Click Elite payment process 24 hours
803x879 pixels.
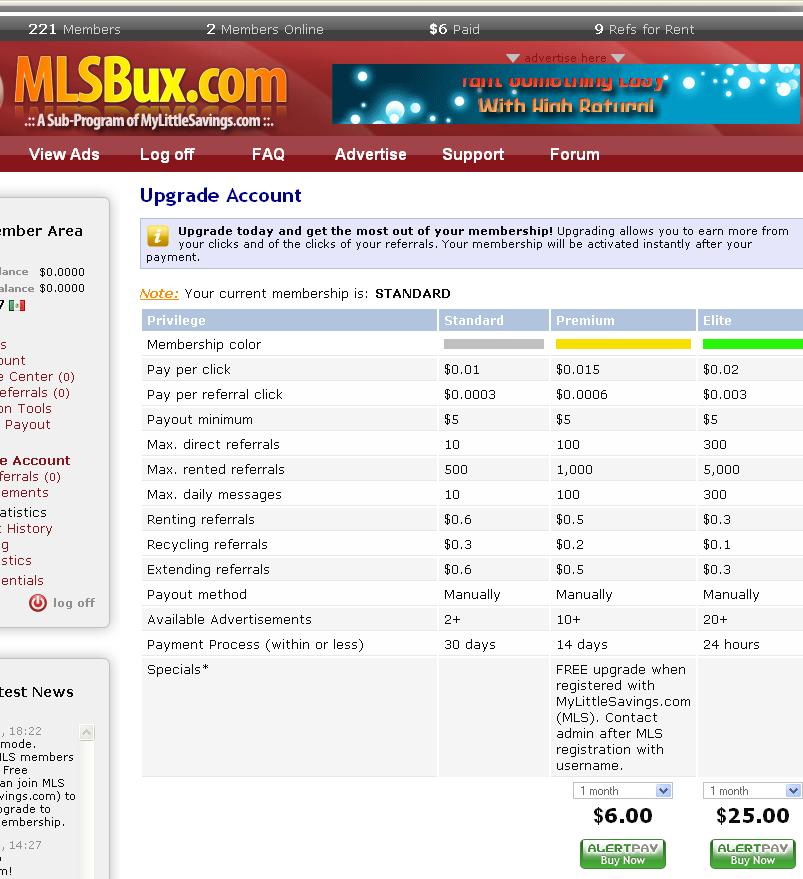tap(731, 645)
